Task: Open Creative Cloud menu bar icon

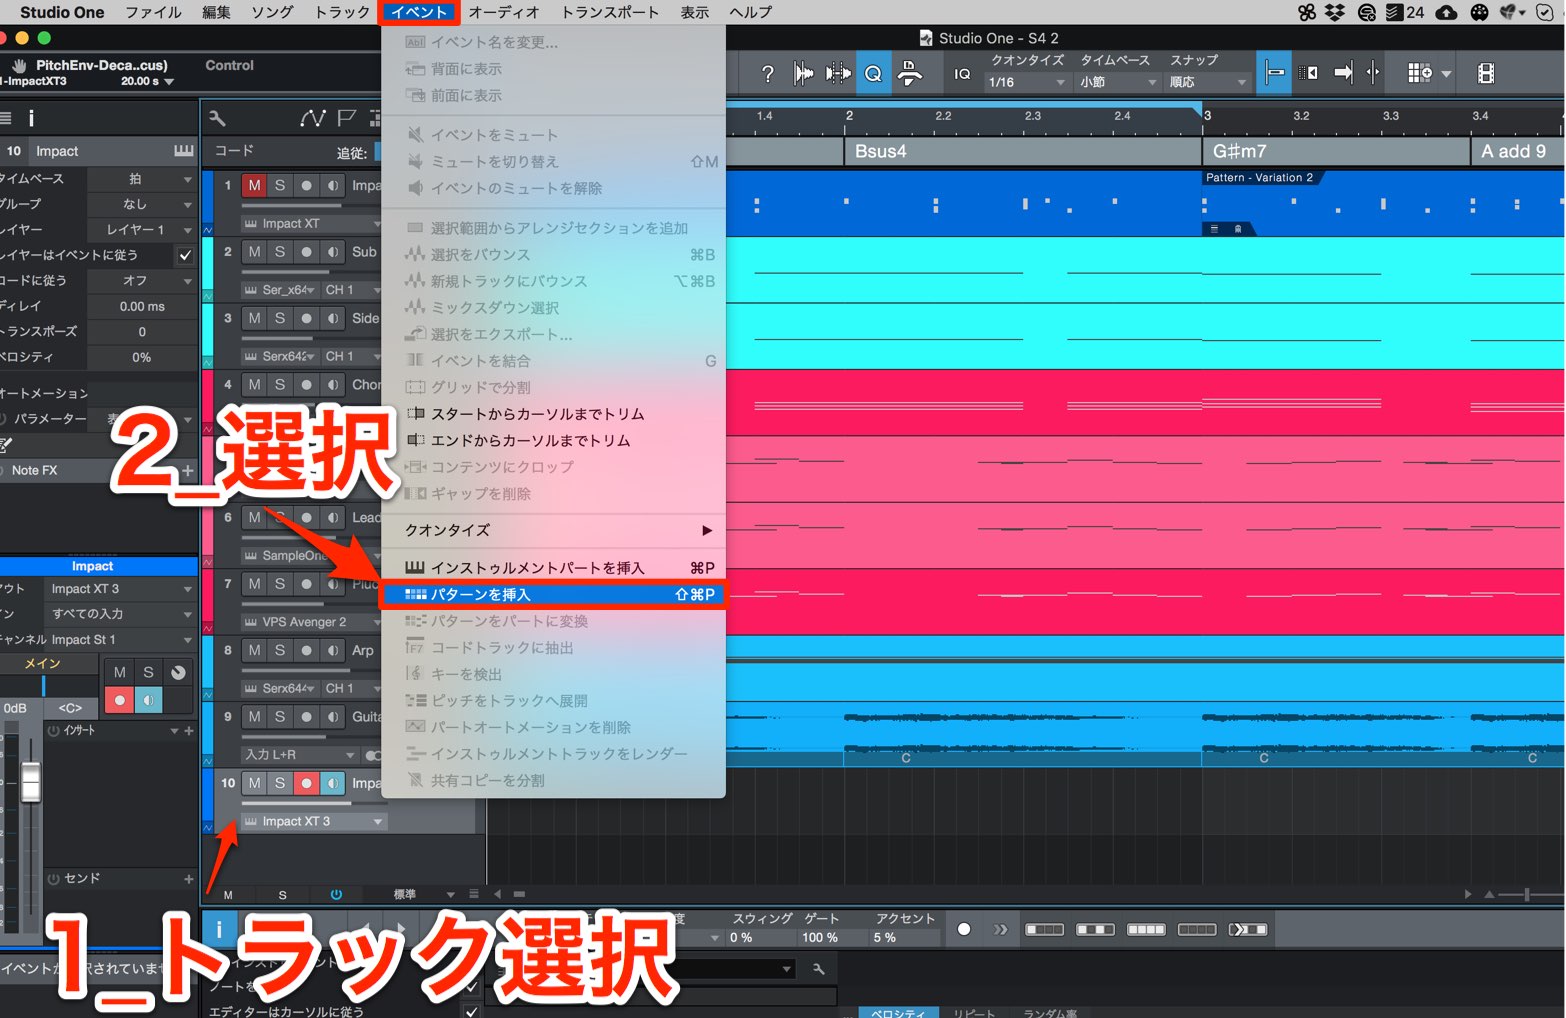Action: point(1446,12)
